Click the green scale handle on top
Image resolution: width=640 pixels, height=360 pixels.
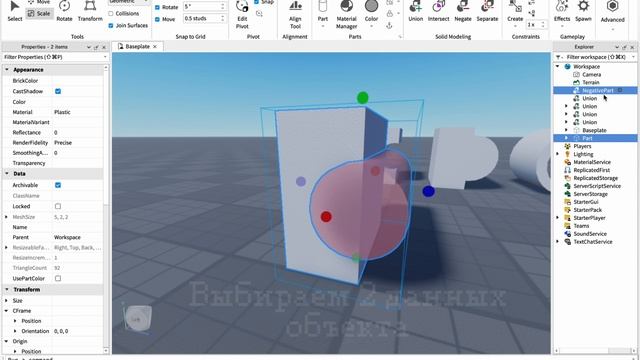point(362,98)
